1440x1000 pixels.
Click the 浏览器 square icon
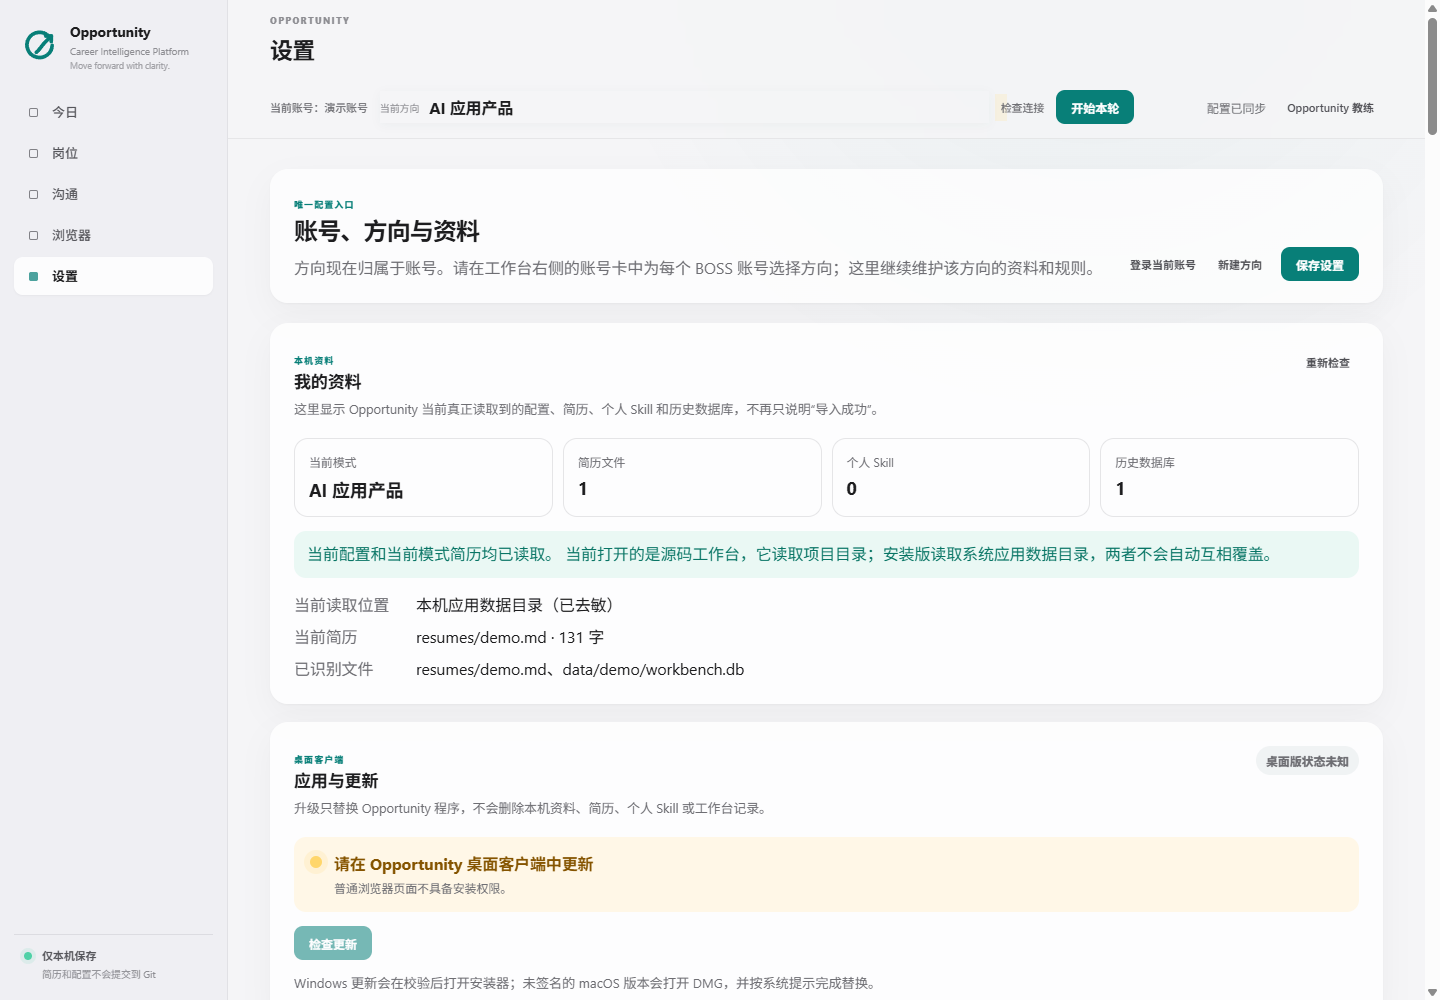coord(33,235)
